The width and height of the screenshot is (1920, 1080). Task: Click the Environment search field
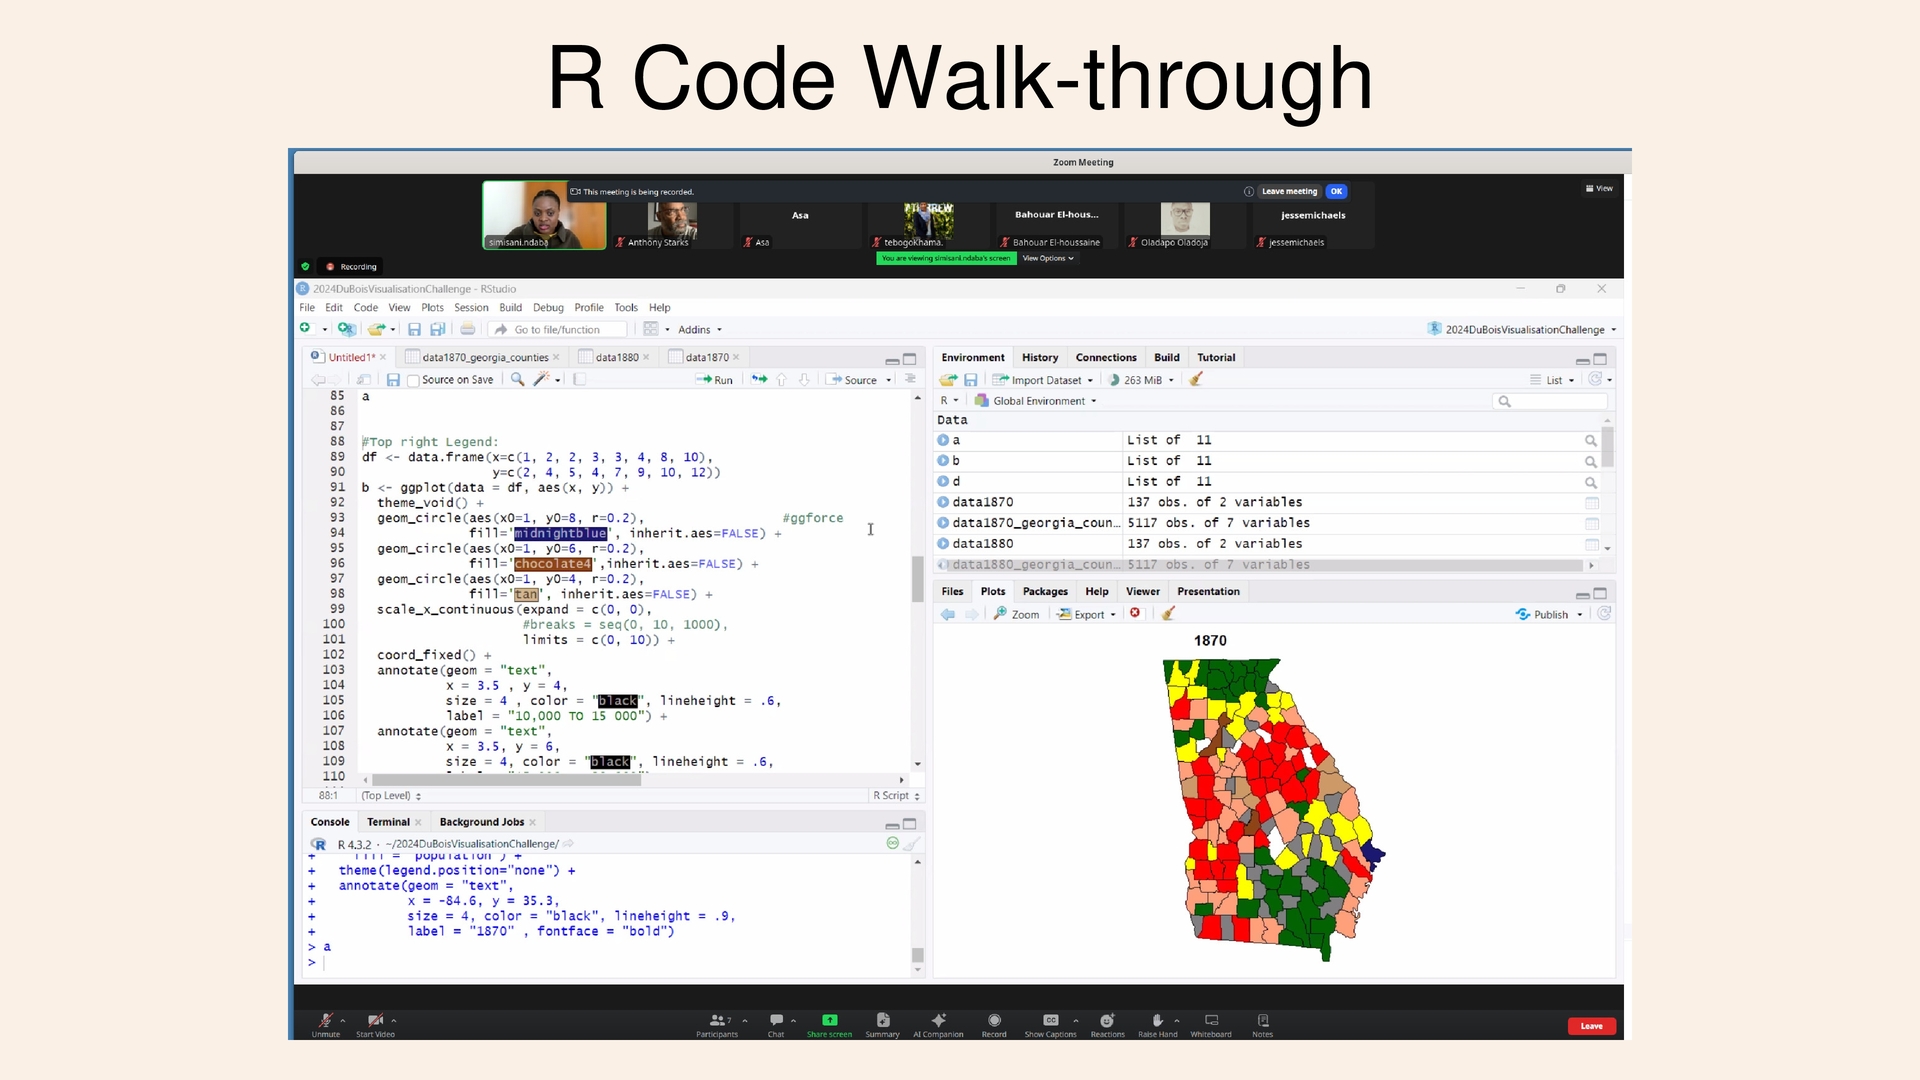[1550, 401]
